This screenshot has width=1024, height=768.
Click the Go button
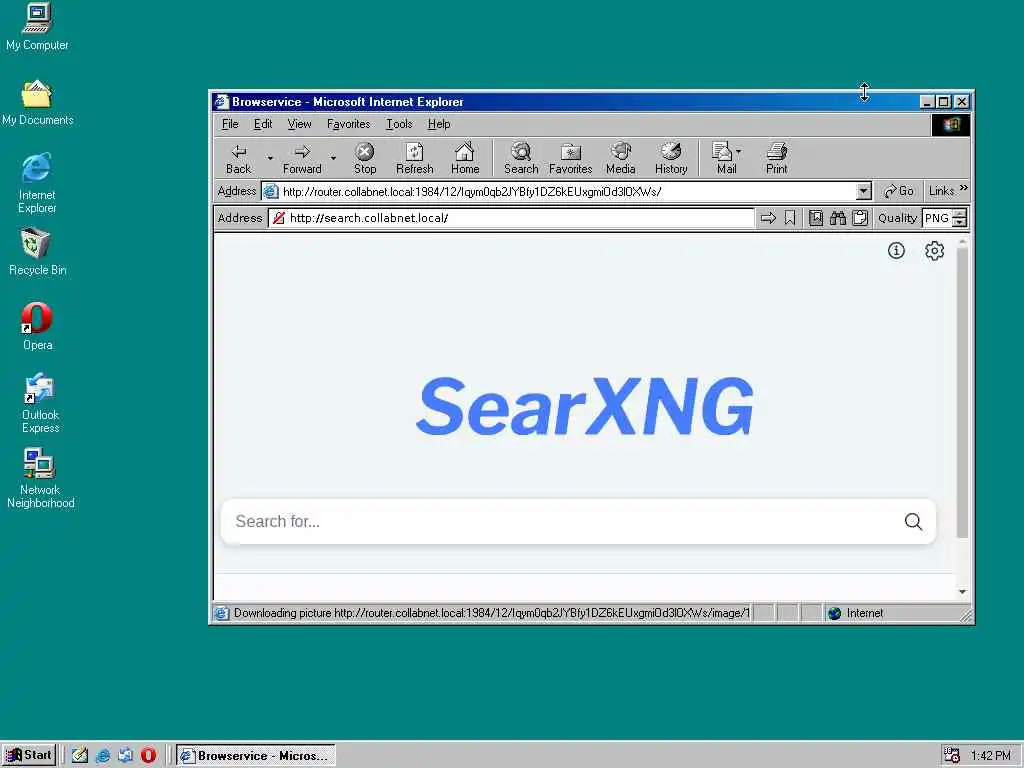click(x=899, y=191)
